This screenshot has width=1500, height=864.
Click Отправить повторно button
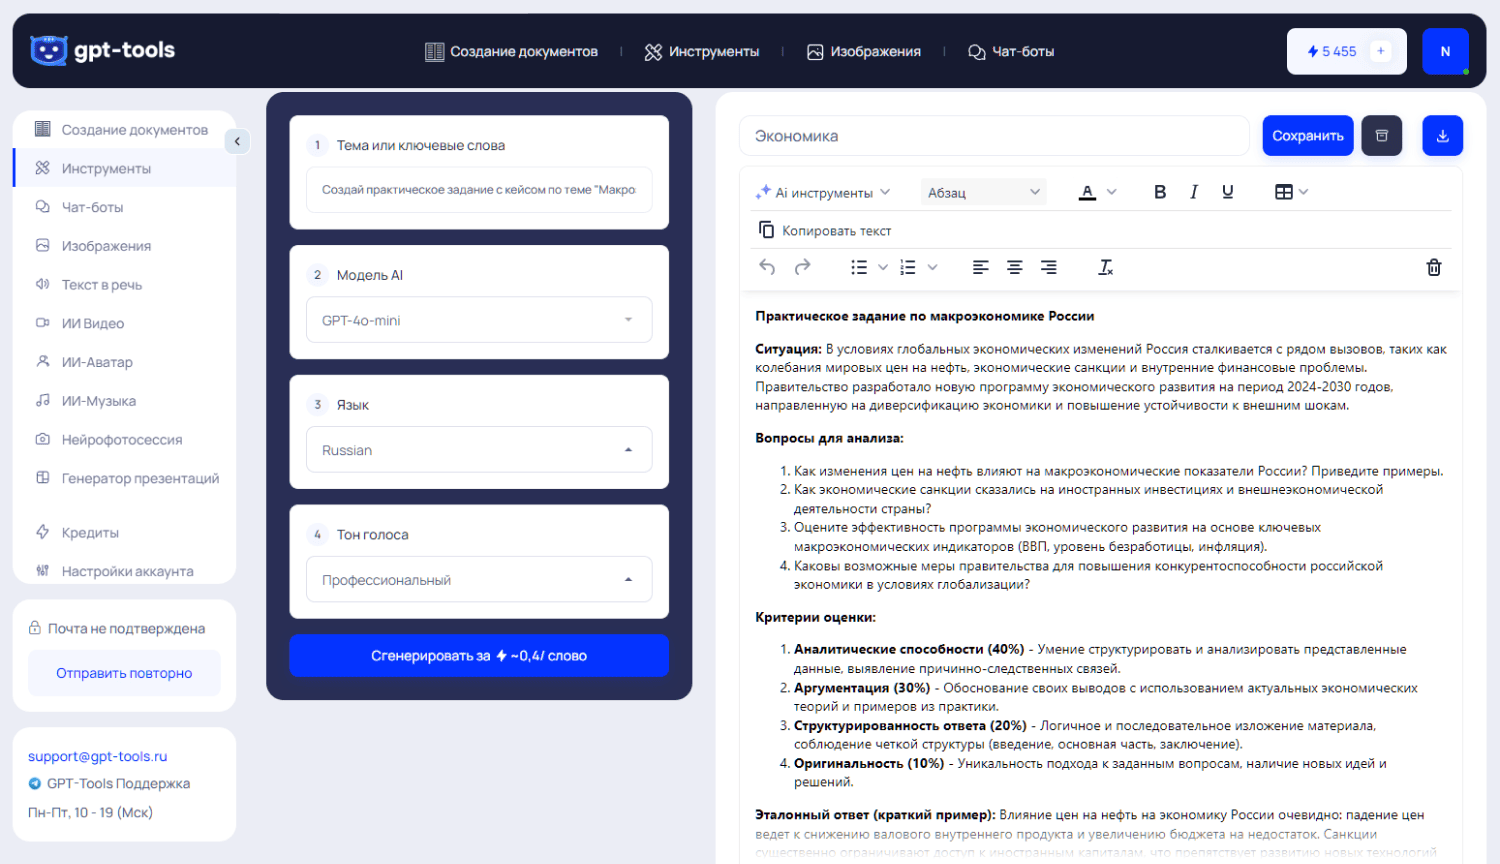124,673
